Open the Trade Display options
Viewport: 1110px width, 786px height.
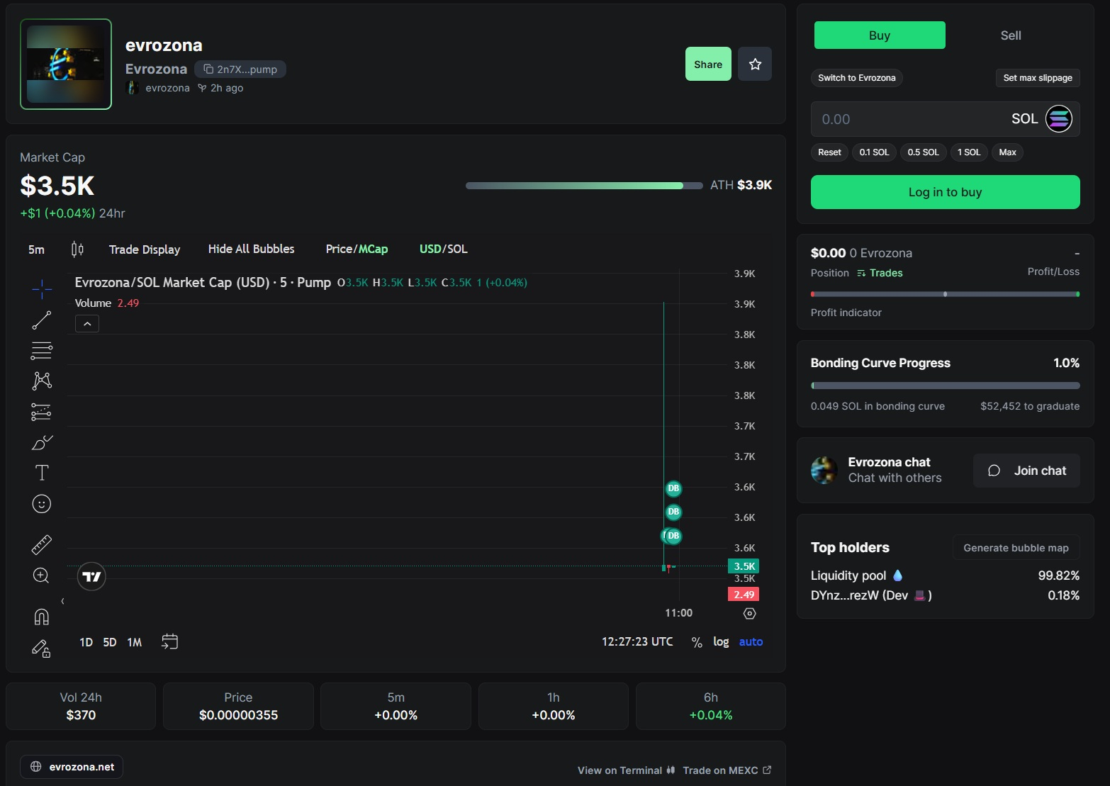click(x=144, y=249)
